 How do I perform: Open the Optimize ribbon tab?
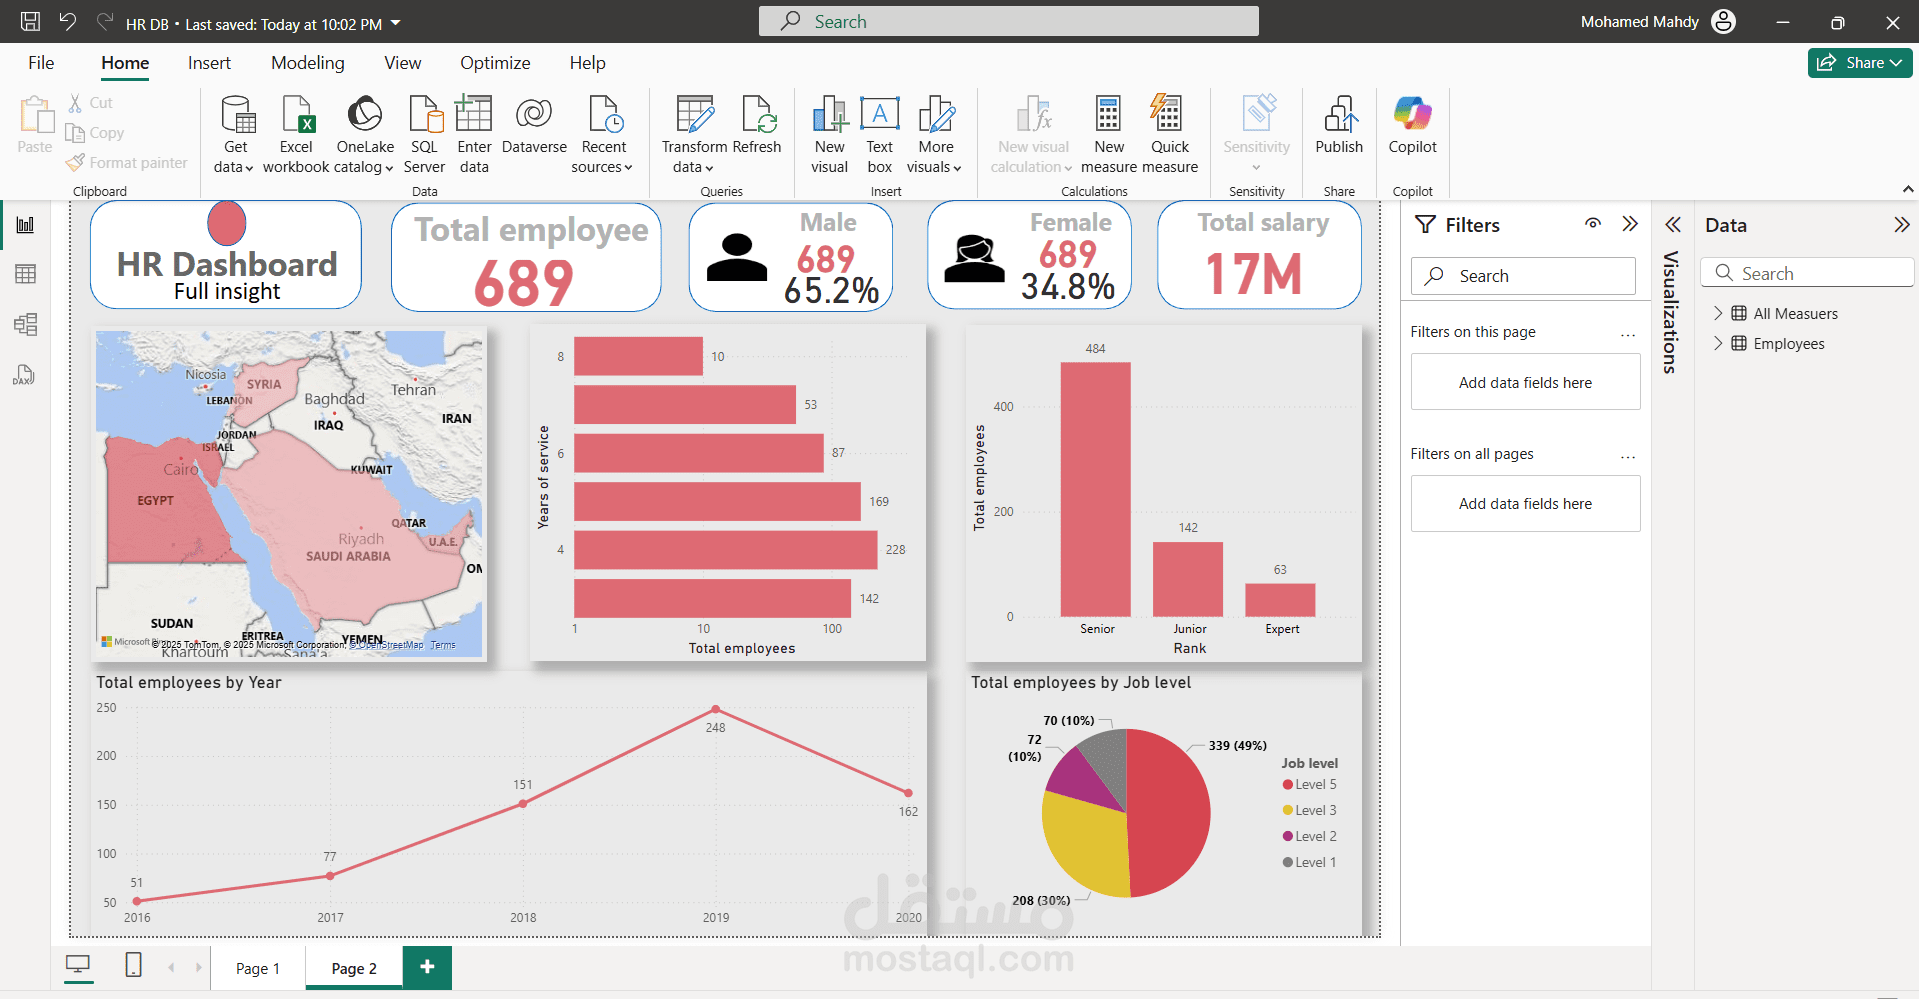(495, 63)
